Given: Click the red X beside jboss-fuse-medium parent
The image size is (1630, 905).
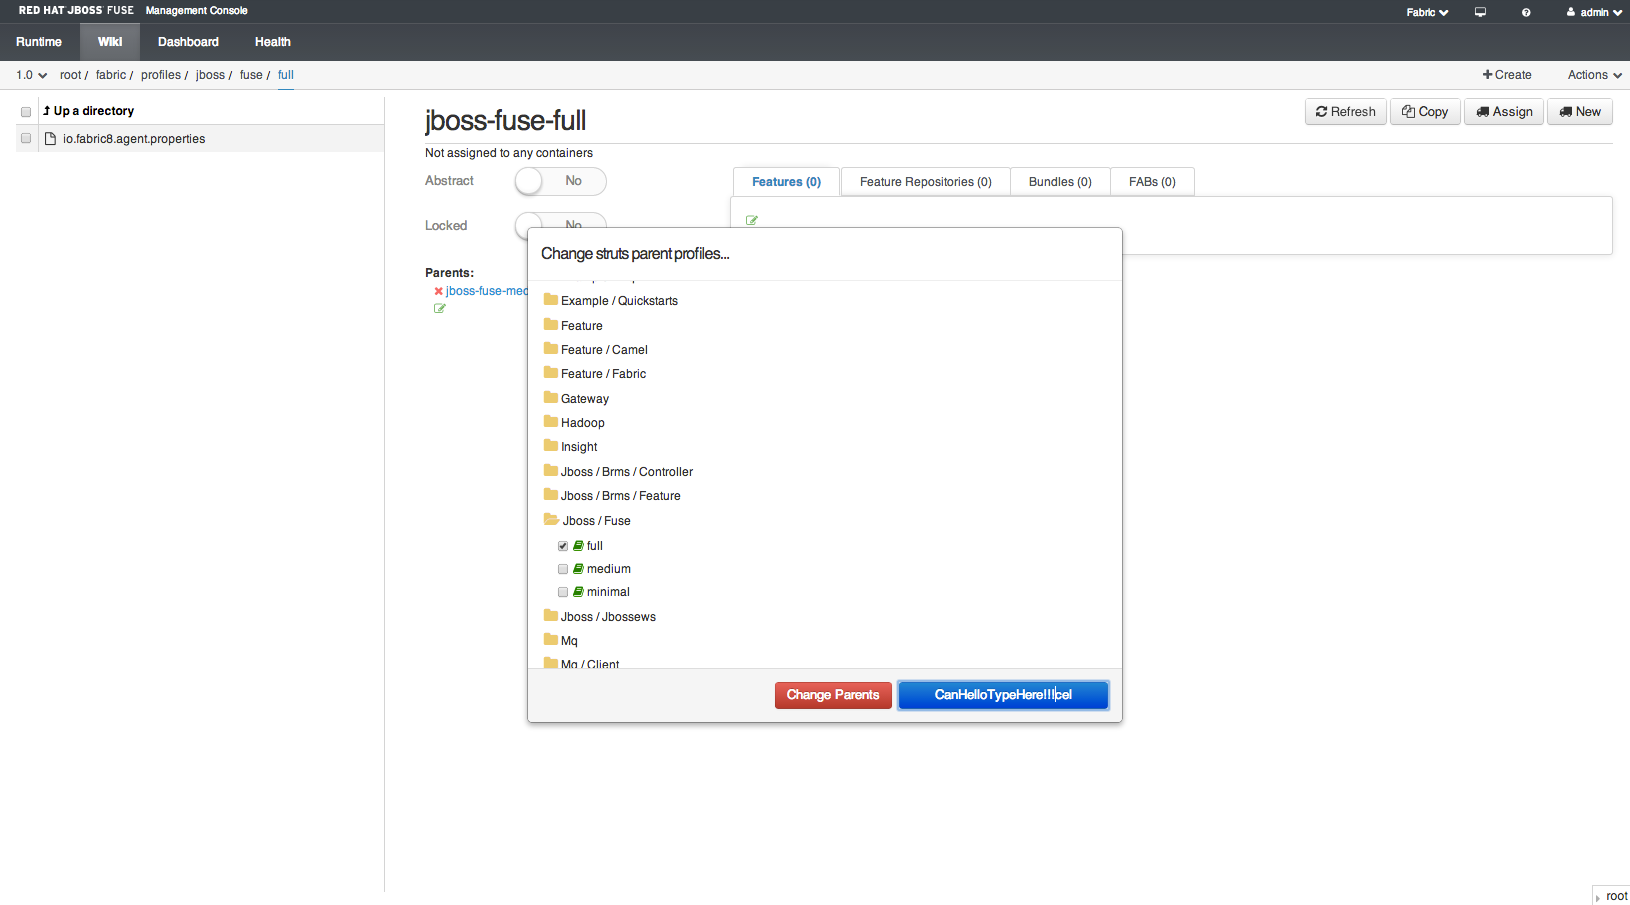Looking at the screenshot, I should click(438, 291).
